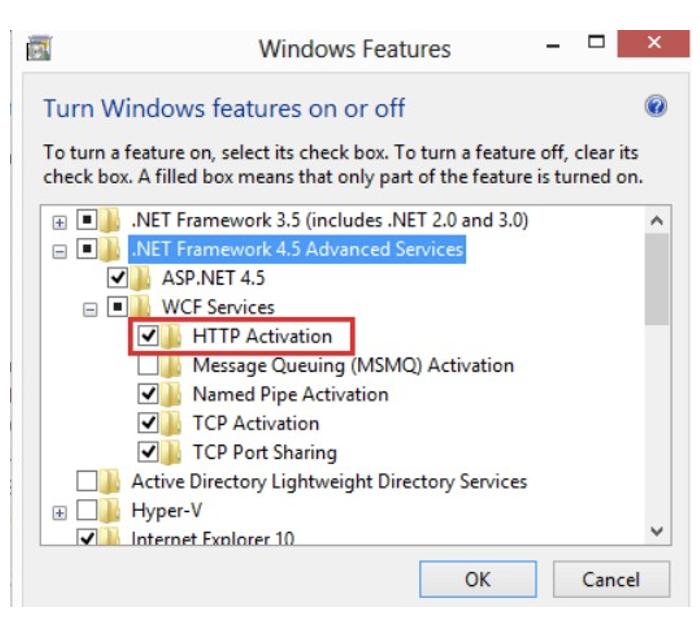Select the 'Hyper-V' label
Viewport: 700px width, 620px height.
(167, 511)
